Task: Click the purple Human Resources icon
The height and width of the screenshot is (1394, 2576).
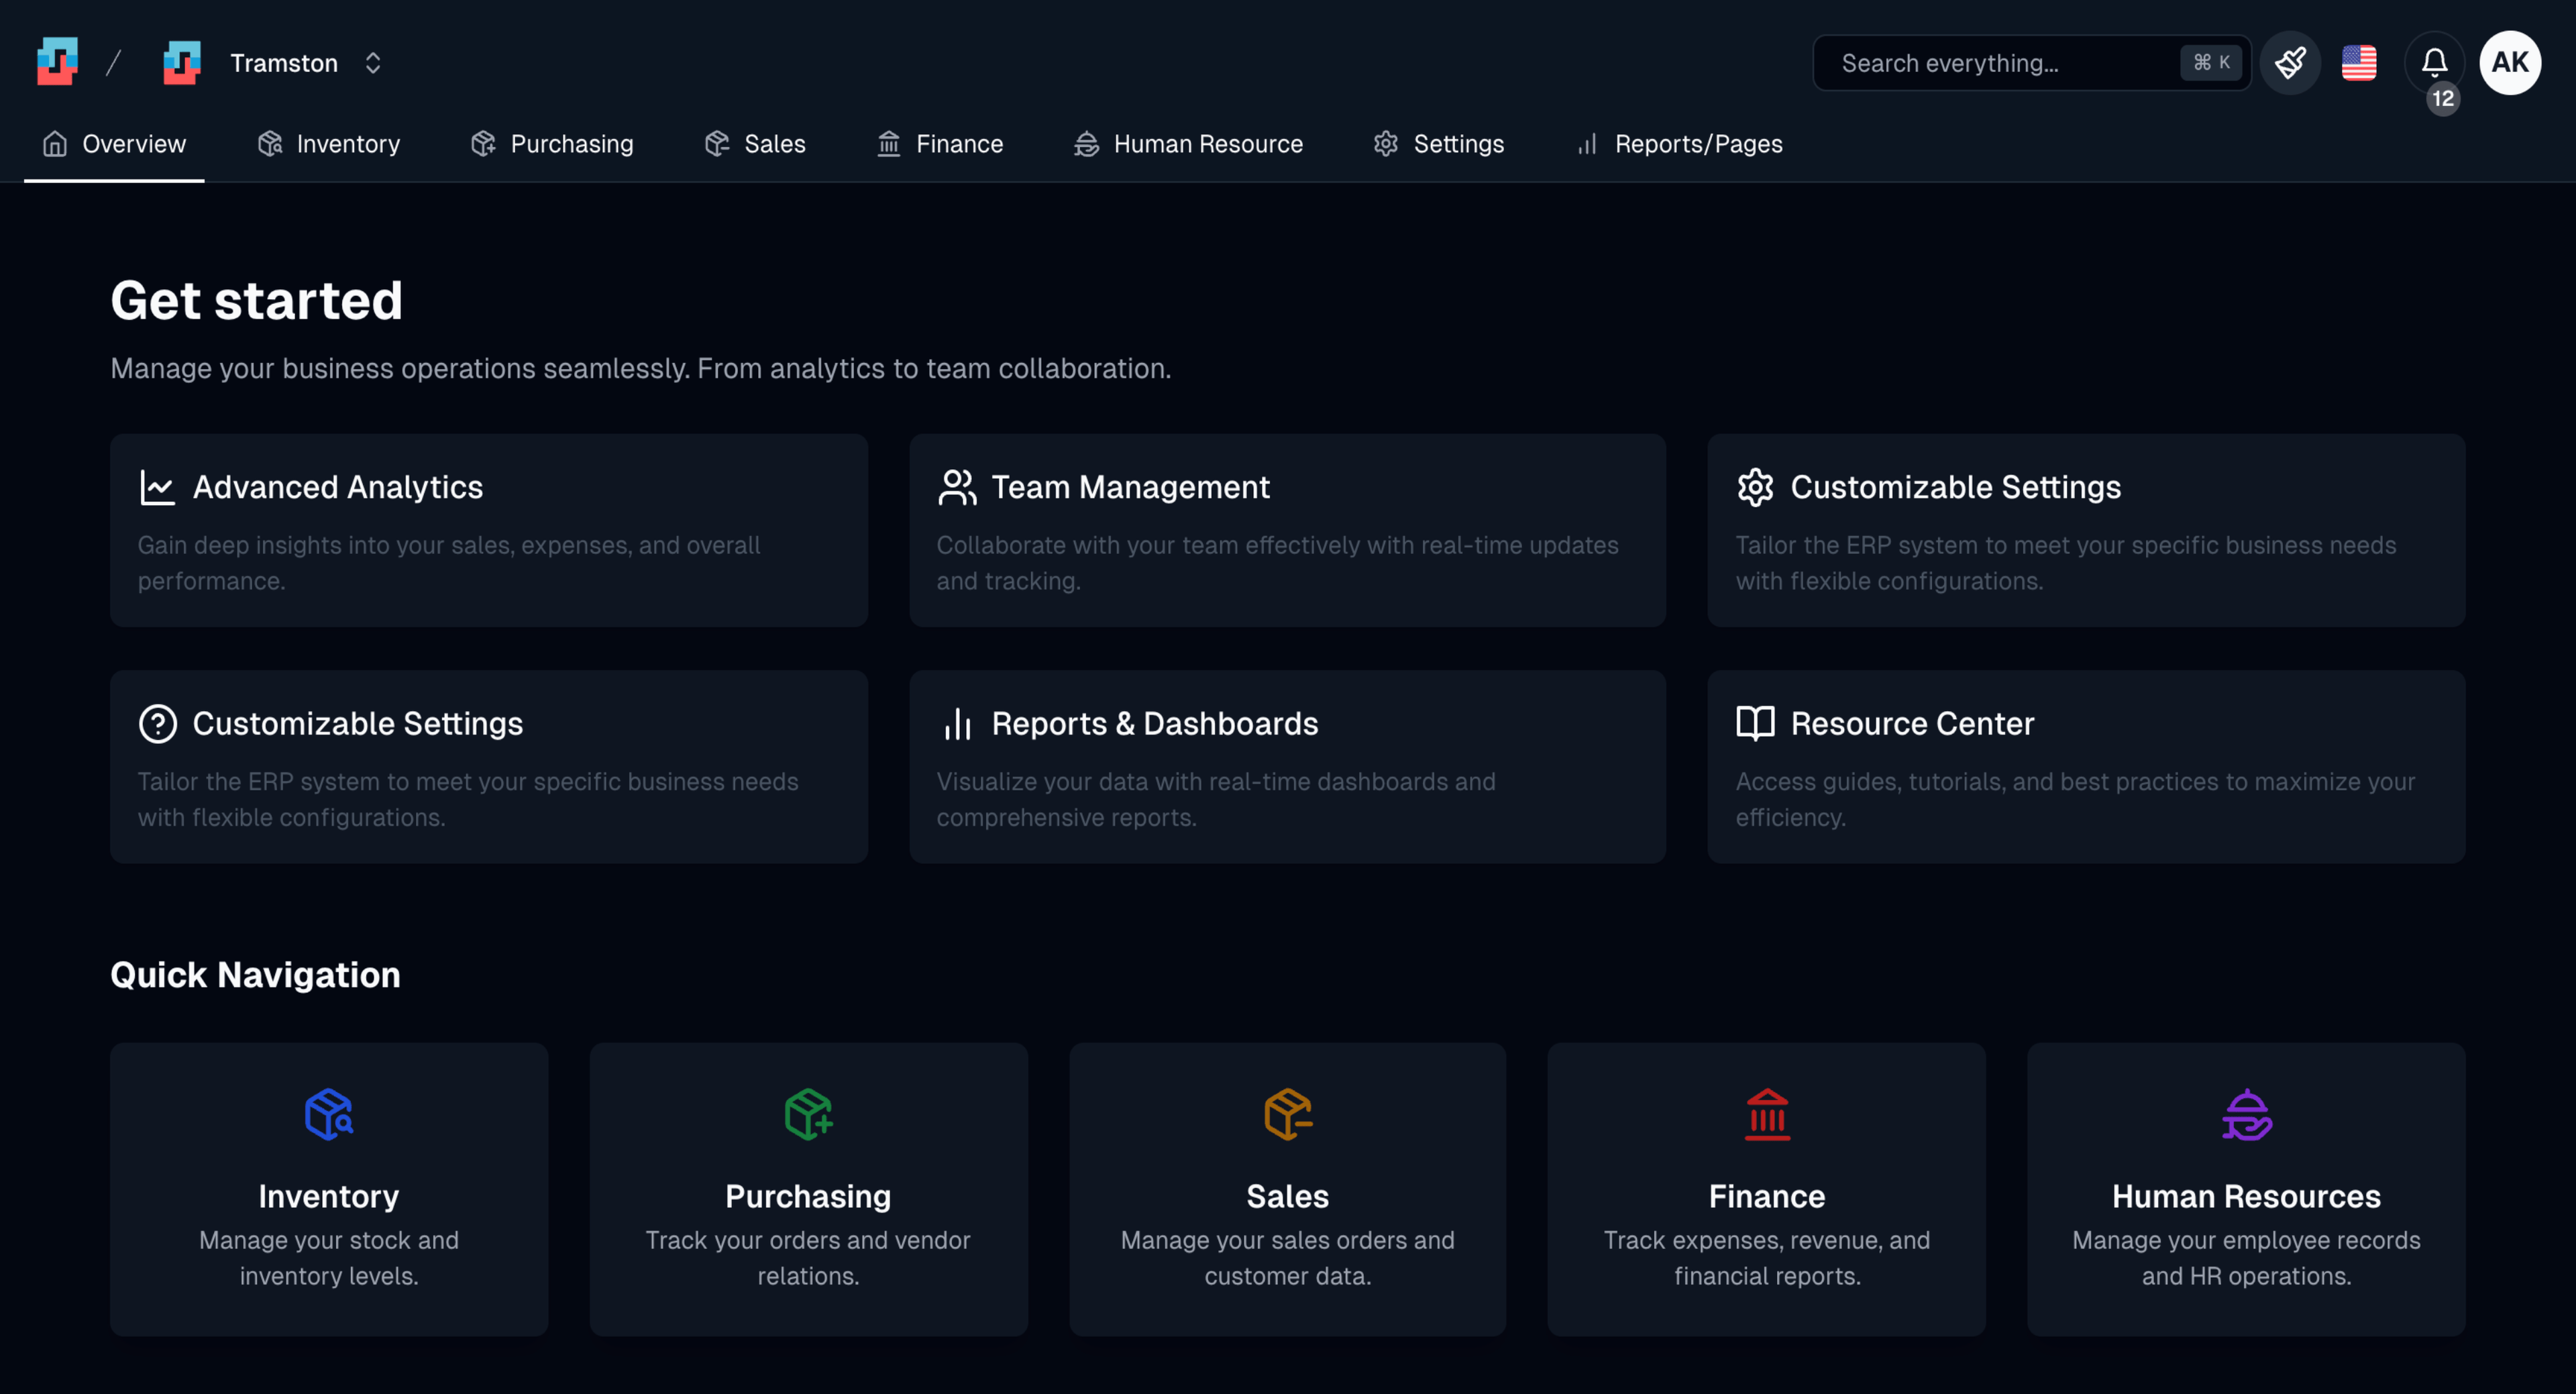Action: (2246, 1114)
